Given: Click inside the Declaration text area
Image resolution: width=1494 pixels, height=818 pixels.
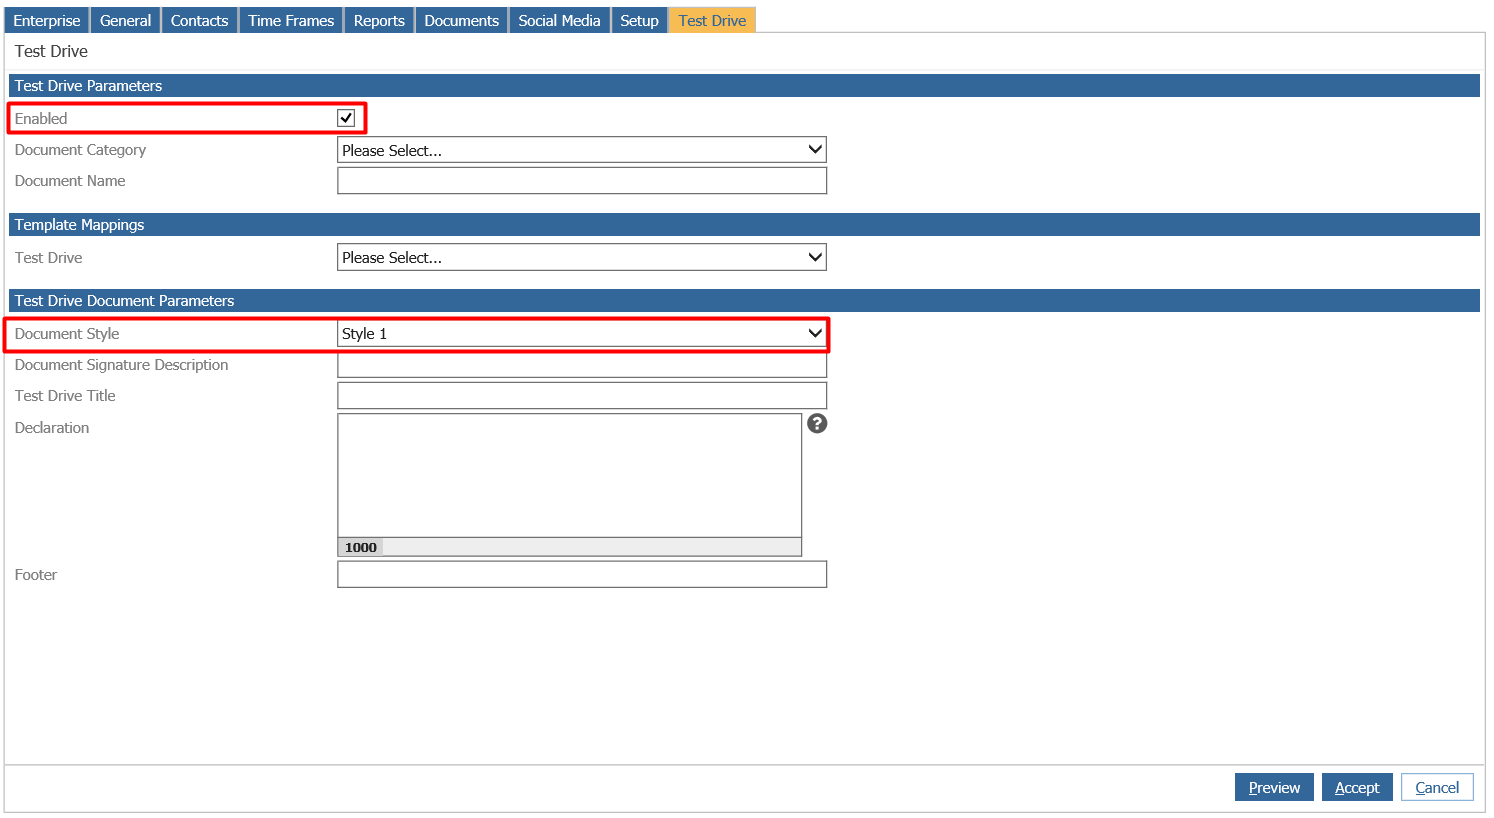Looking at the screenshot, I should click(569, 475).
